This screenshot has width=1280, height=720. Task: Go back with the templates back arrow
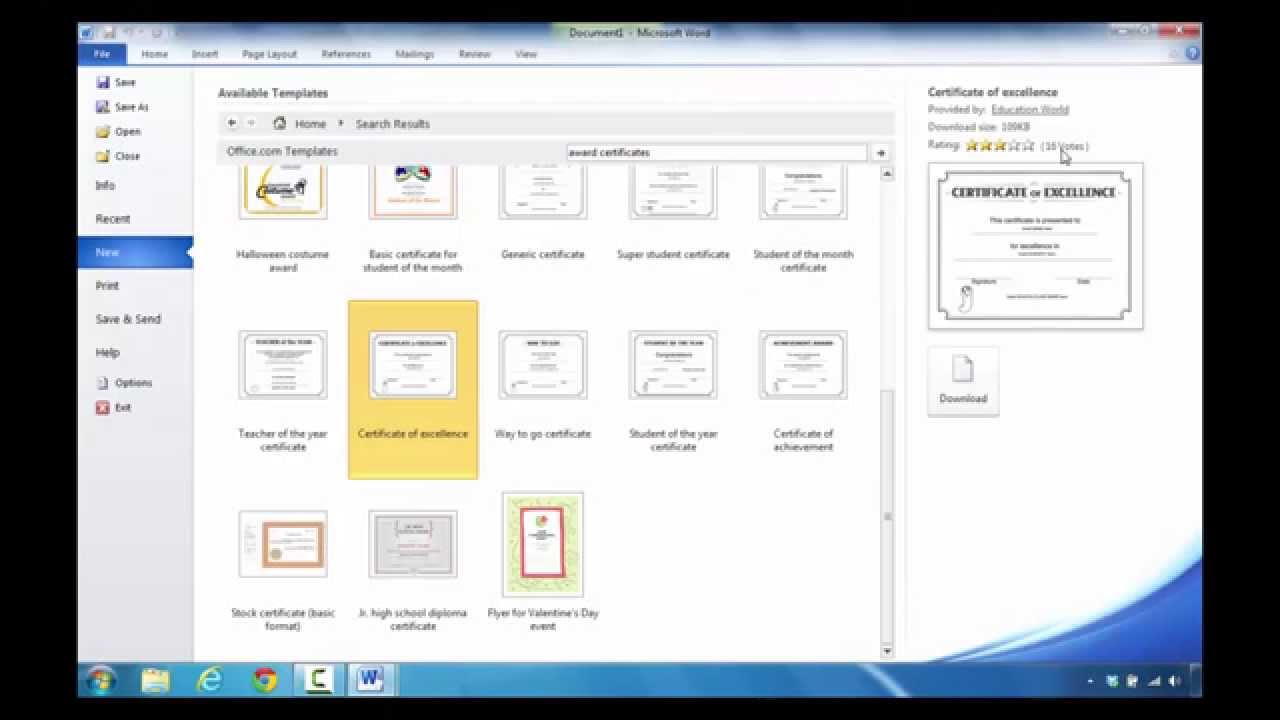point(232,123)
